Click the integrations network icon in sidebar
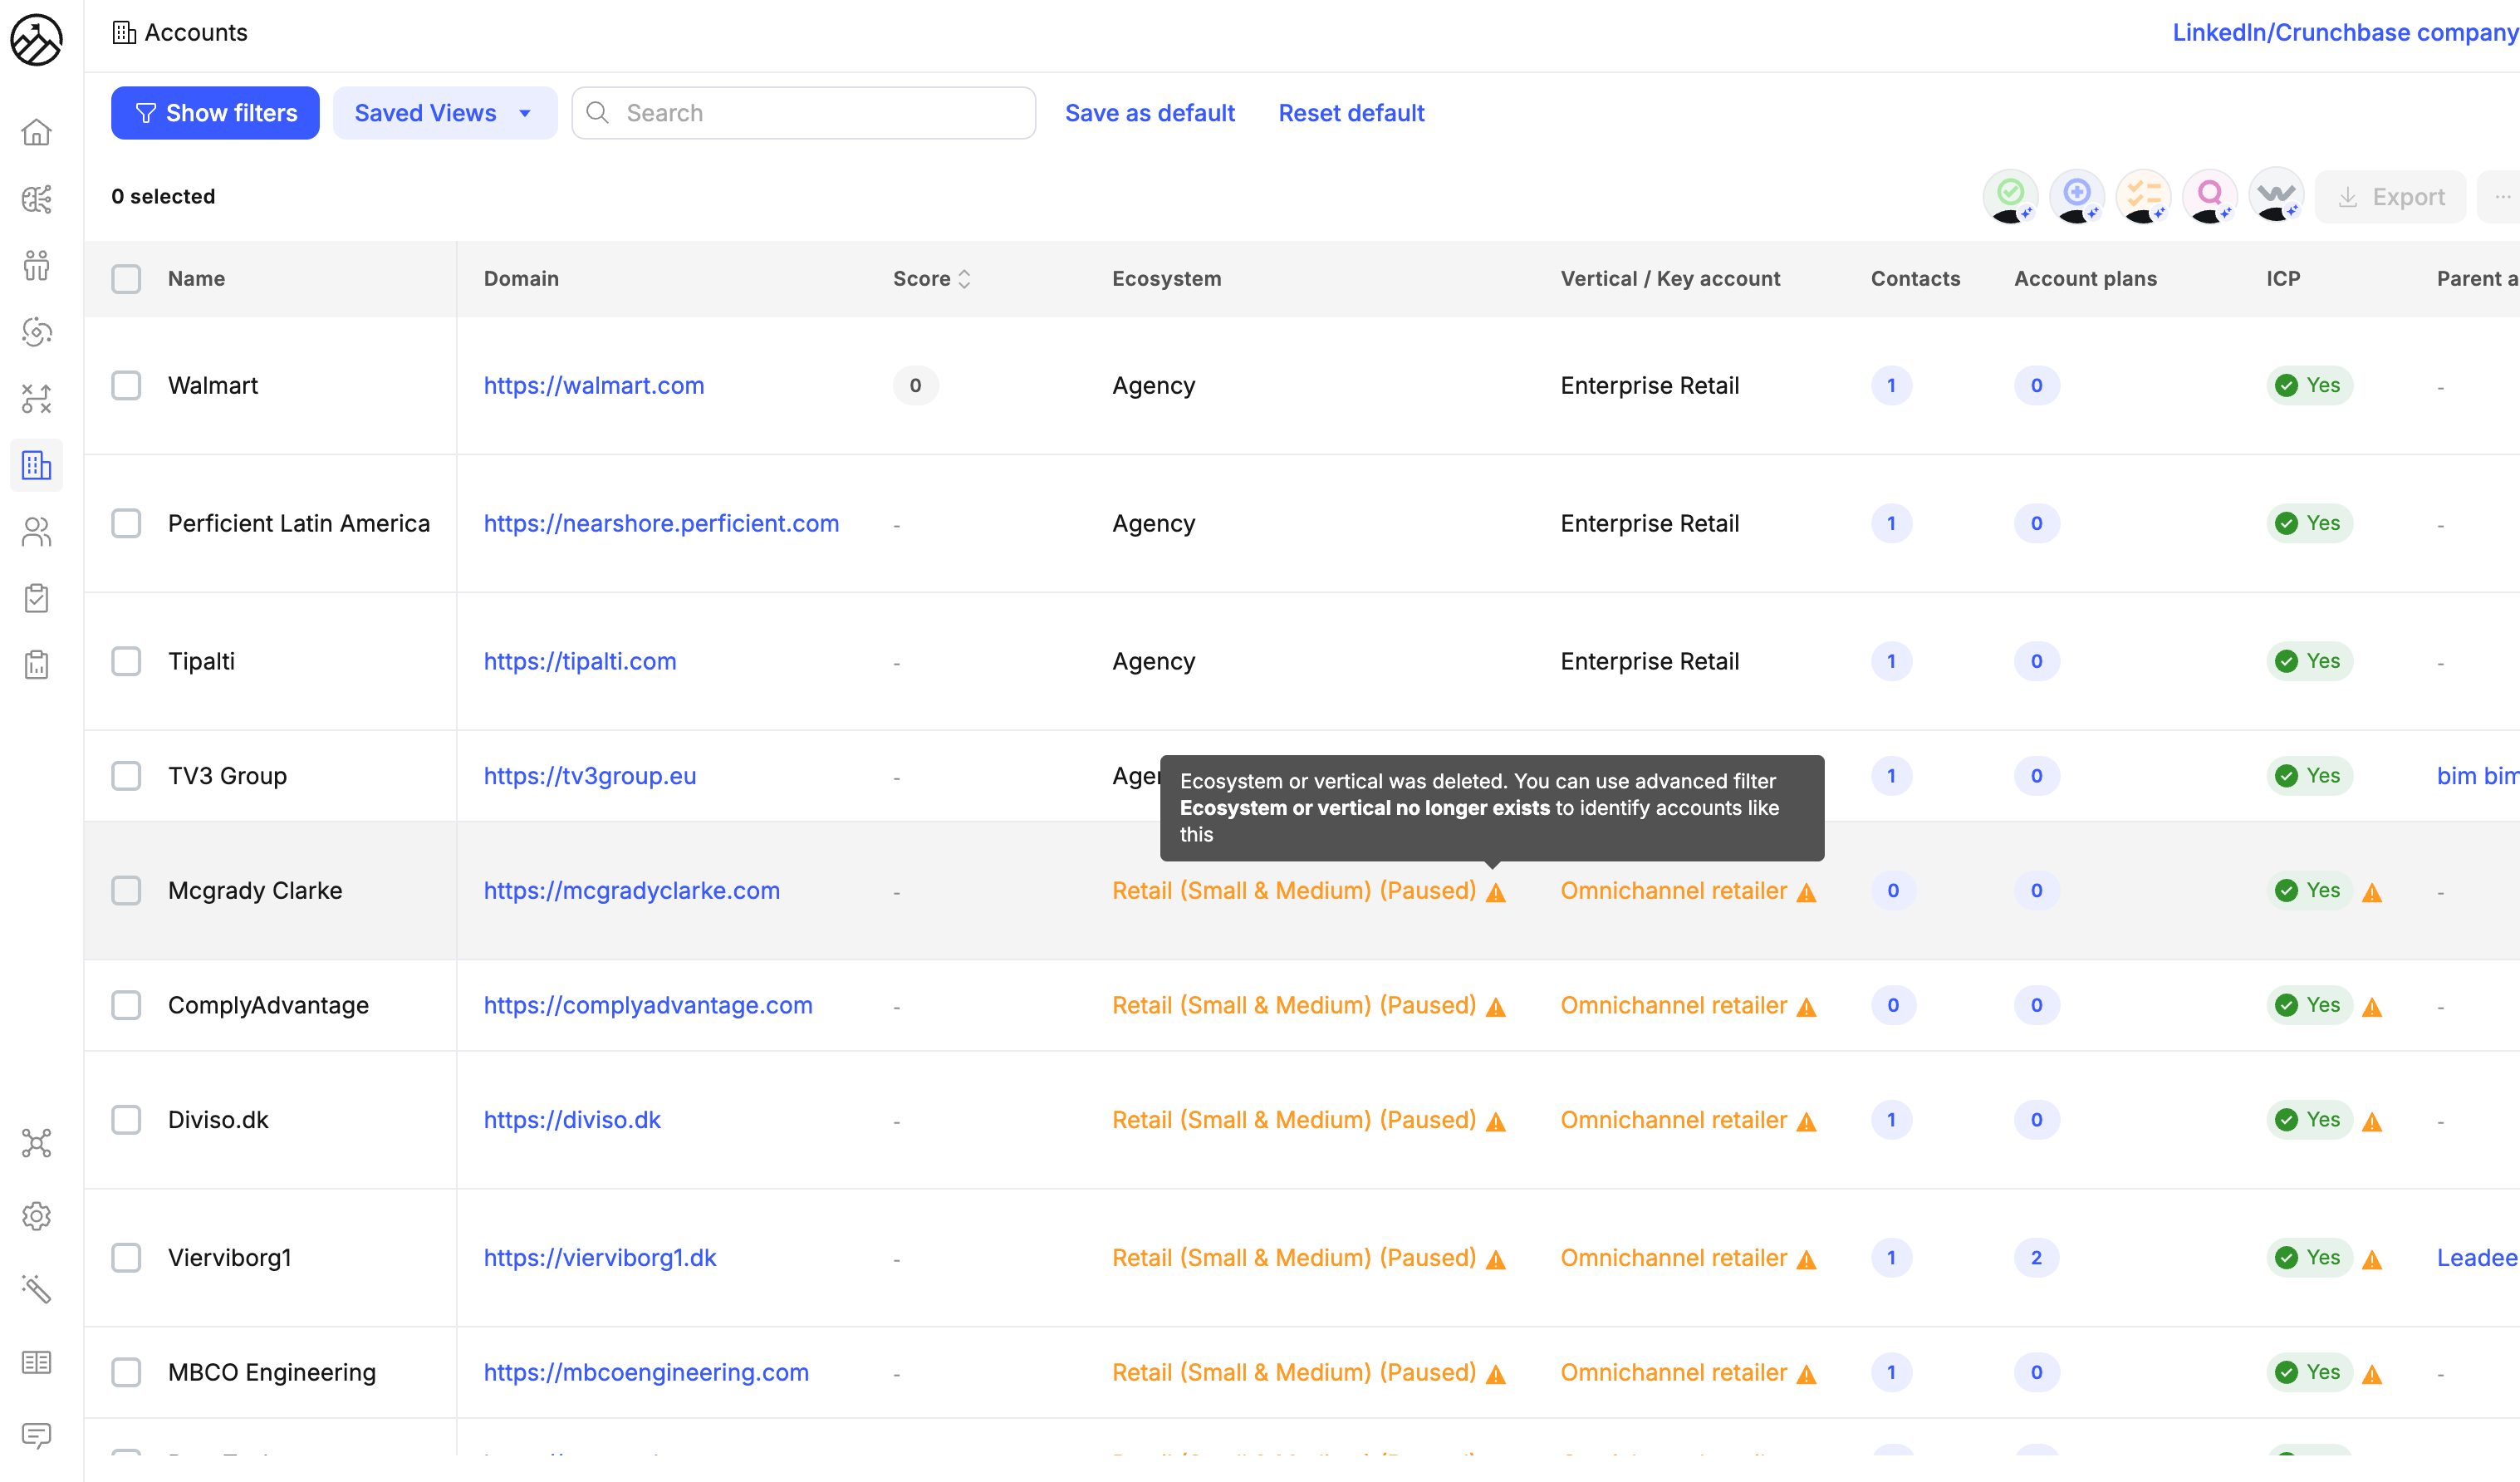Viewport: 2520px width, 1482px height. coord(36,1143)
